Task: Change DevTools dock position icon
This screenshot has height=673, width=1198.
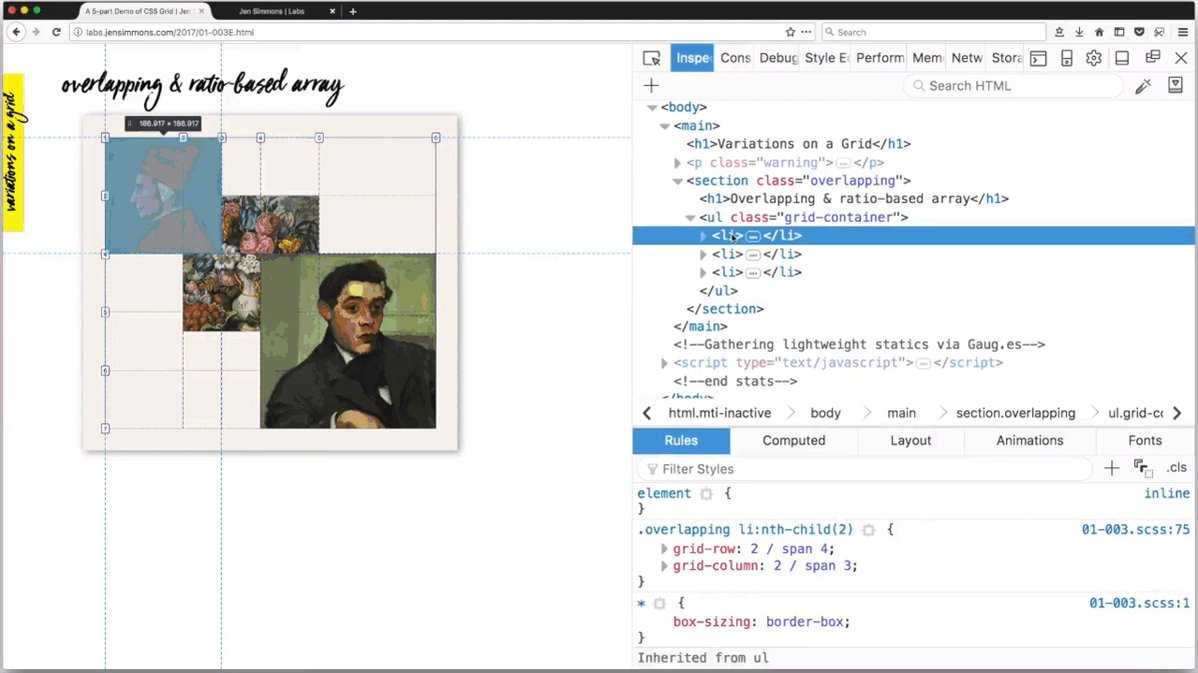Action: [x=1122, y=58]
